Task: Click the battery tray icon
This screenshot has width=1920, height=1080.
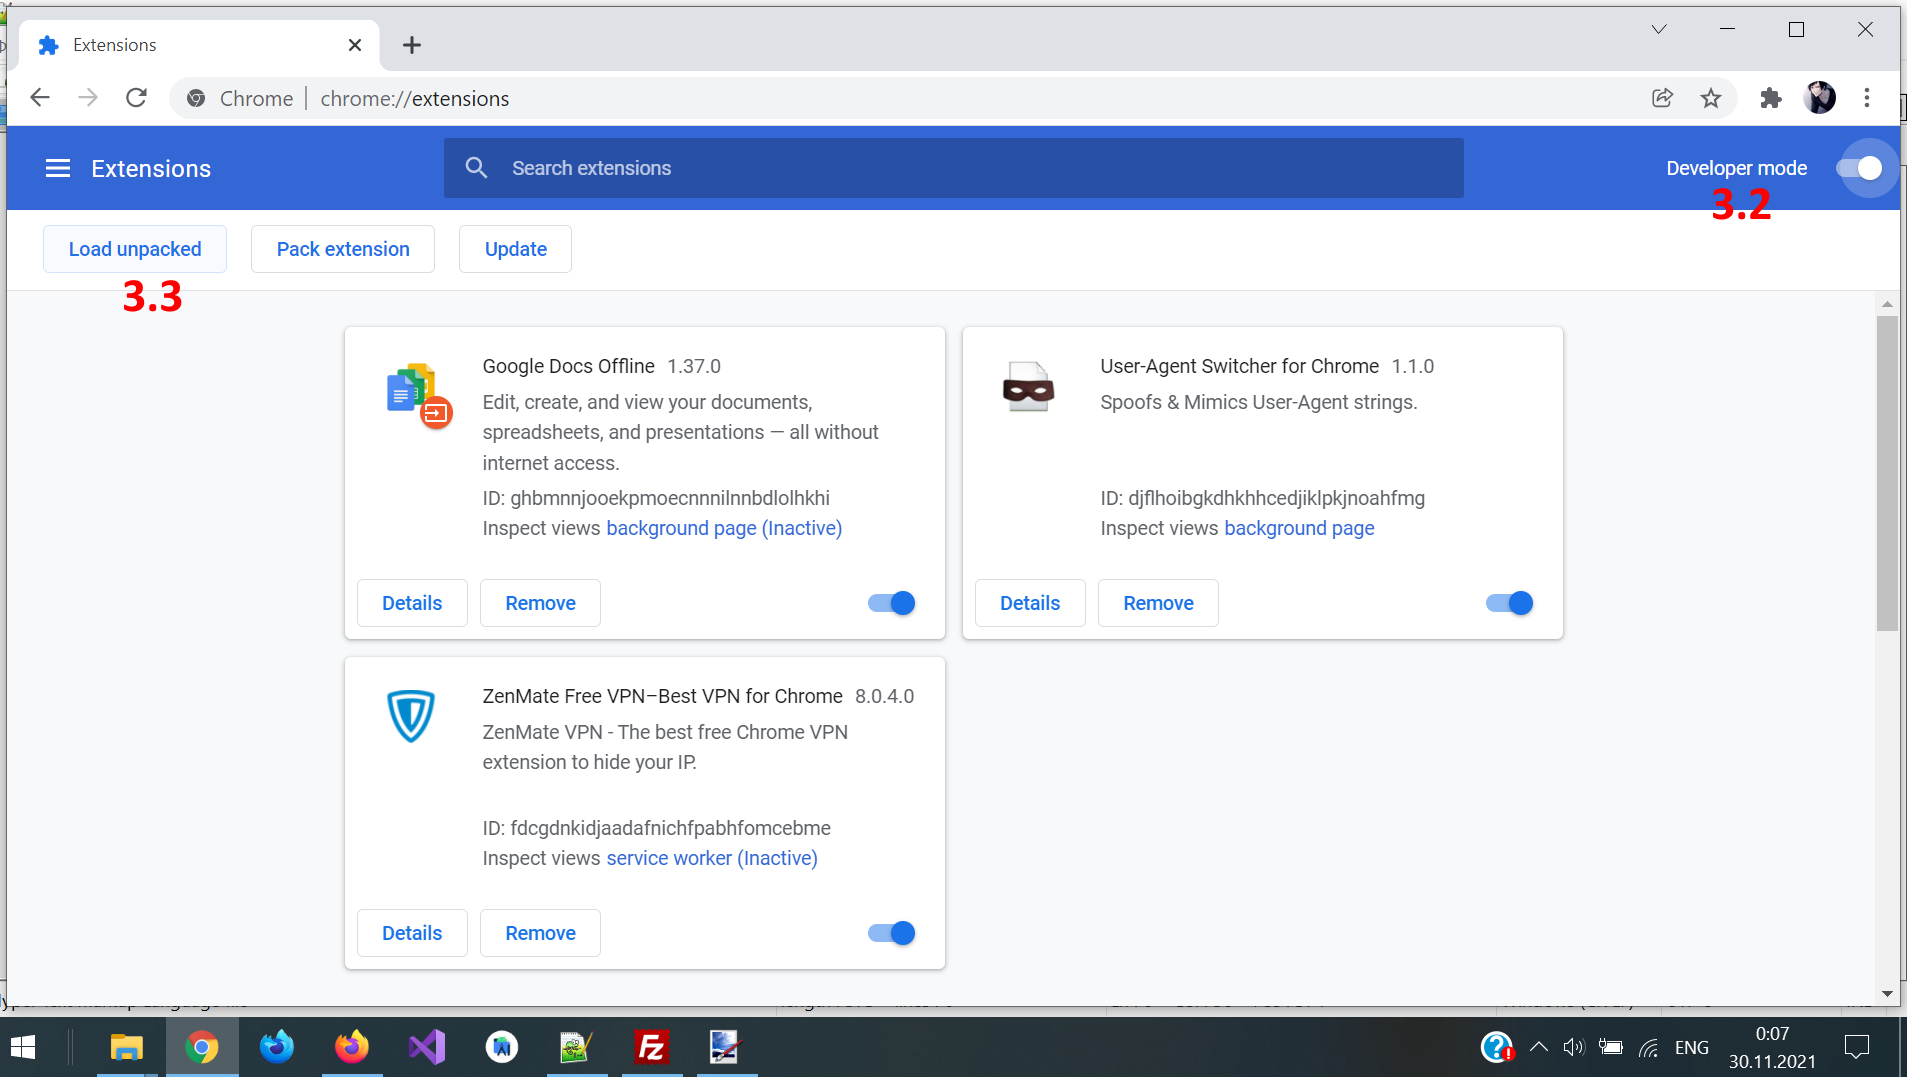Action: click(1611, 1048)
